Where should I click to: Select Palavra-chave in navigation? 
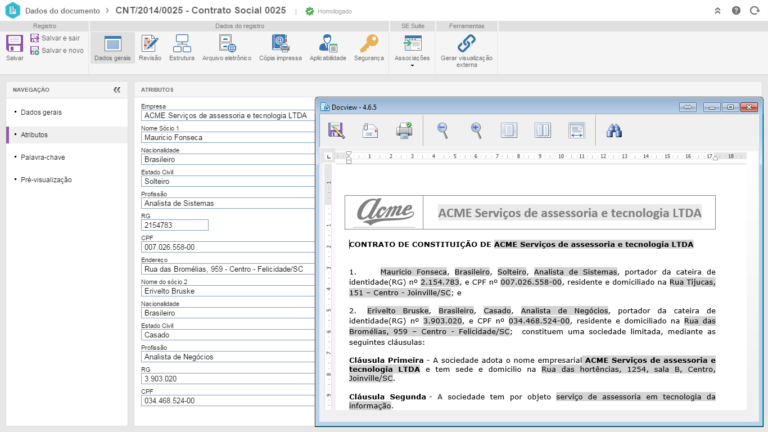(x=41, y=157)
